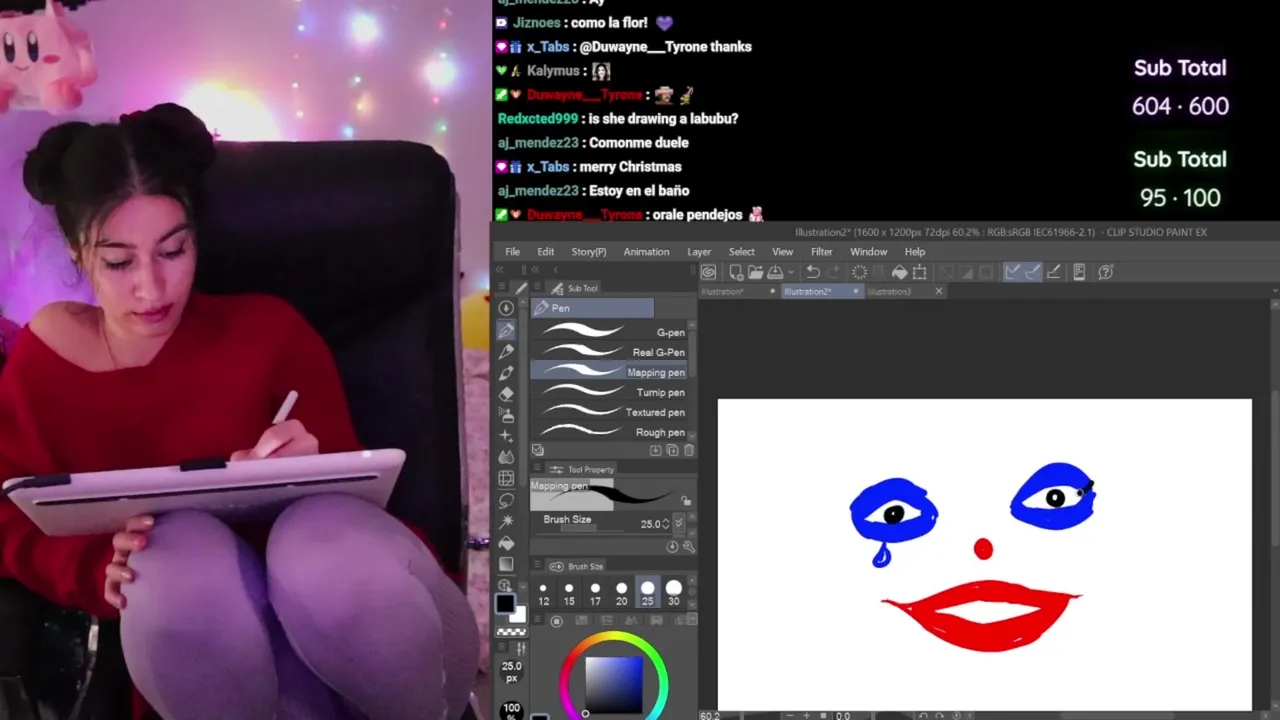Screen dimensions: 1280x720
Task: Open the tablet device icon in command bar
Action: (x=1079, y=272)
